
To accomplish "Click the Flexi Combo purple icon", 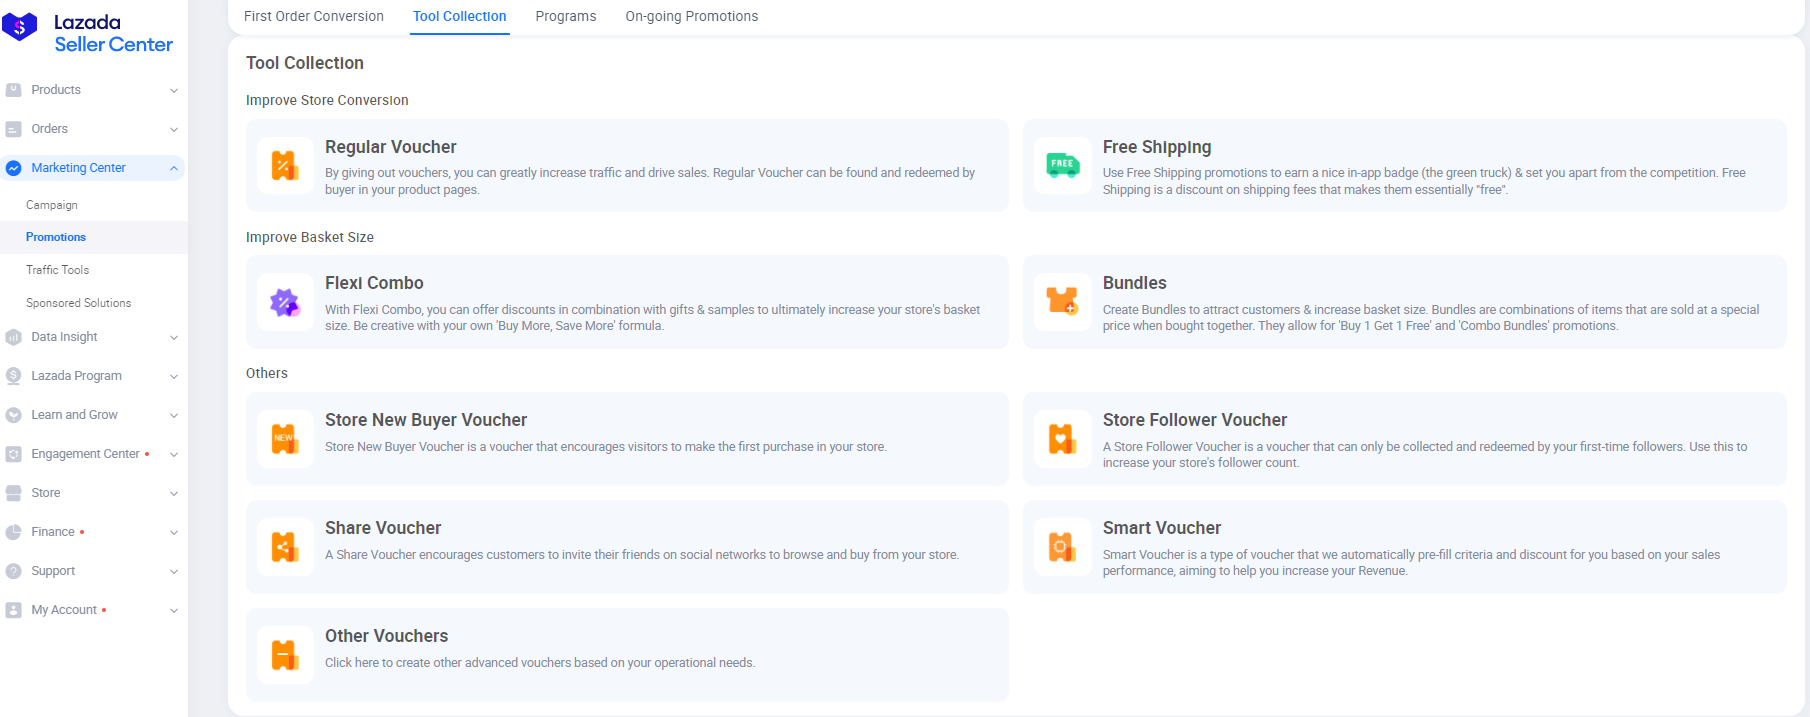I will click(285, 302).
